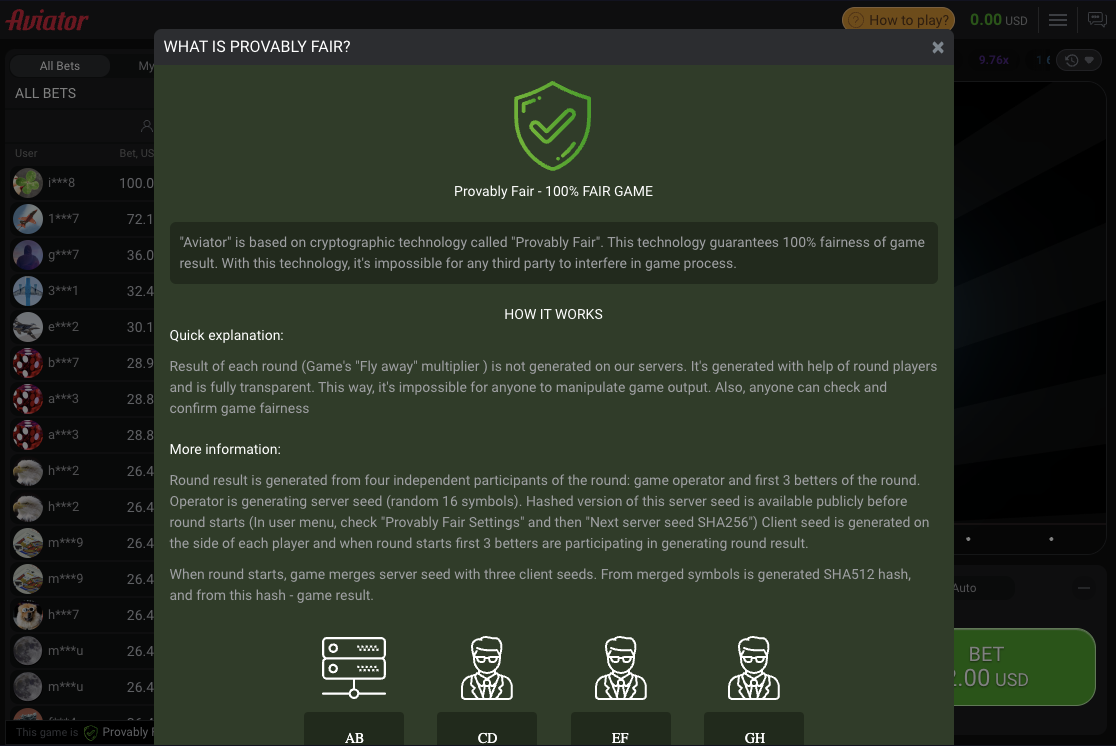Viewport: 1116px width, 746px height.
Task: Switch to the All Bets tab
Action: click(60, 66)
